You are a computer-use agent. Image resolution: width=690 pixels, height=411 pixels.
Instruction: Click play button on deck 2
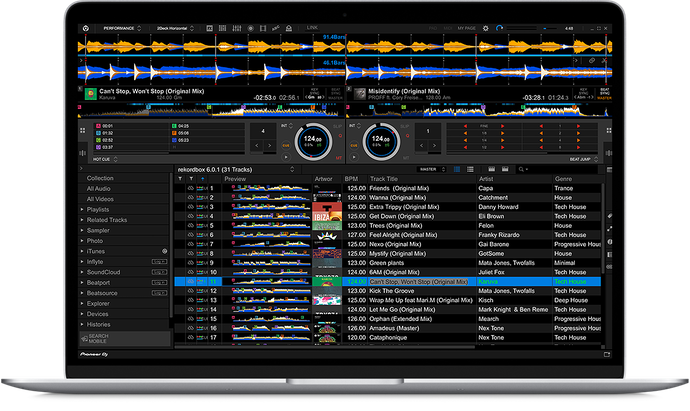(354, 157)
